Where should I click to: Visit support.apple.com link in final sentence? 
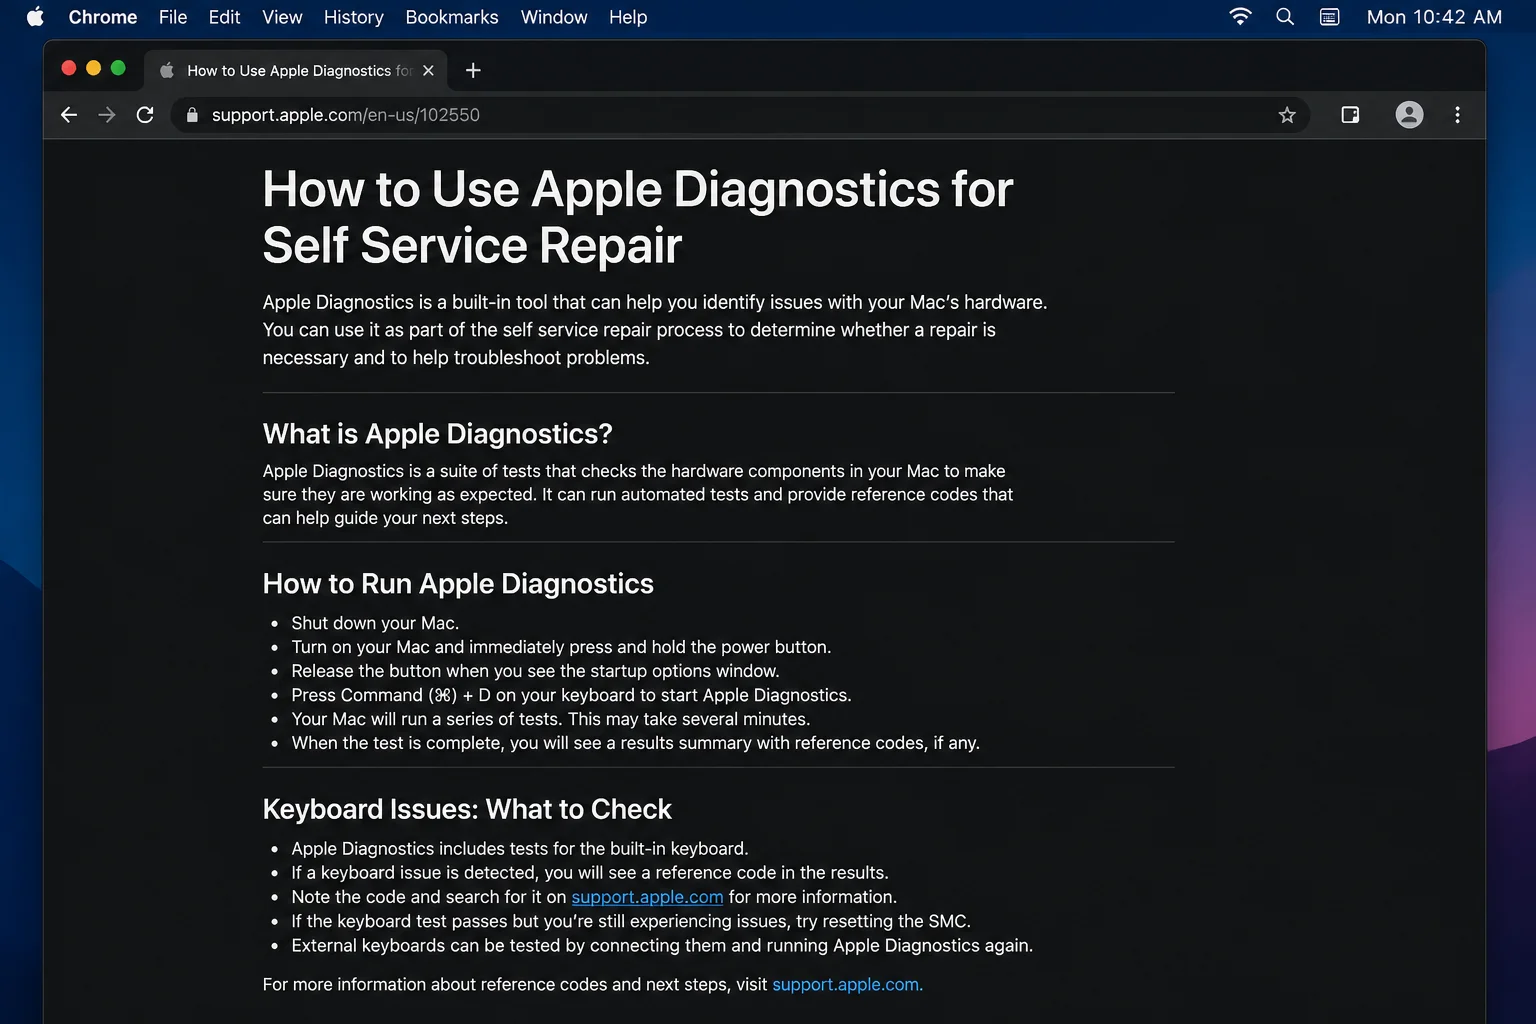tap(847, 984)
